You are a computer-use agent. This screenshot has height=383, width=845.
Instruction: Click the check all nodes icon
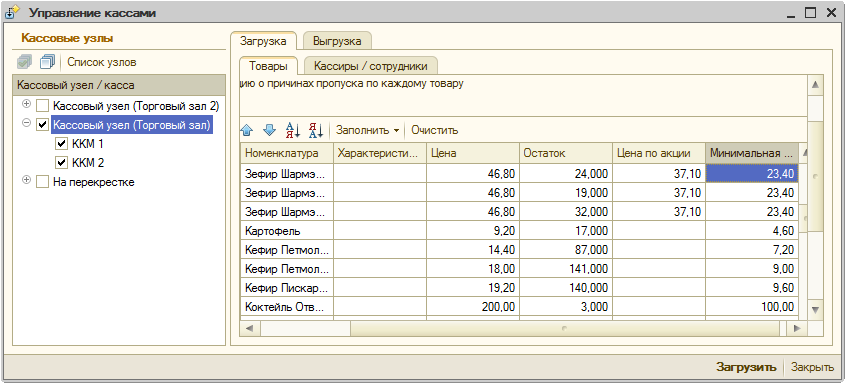point(25,62)
